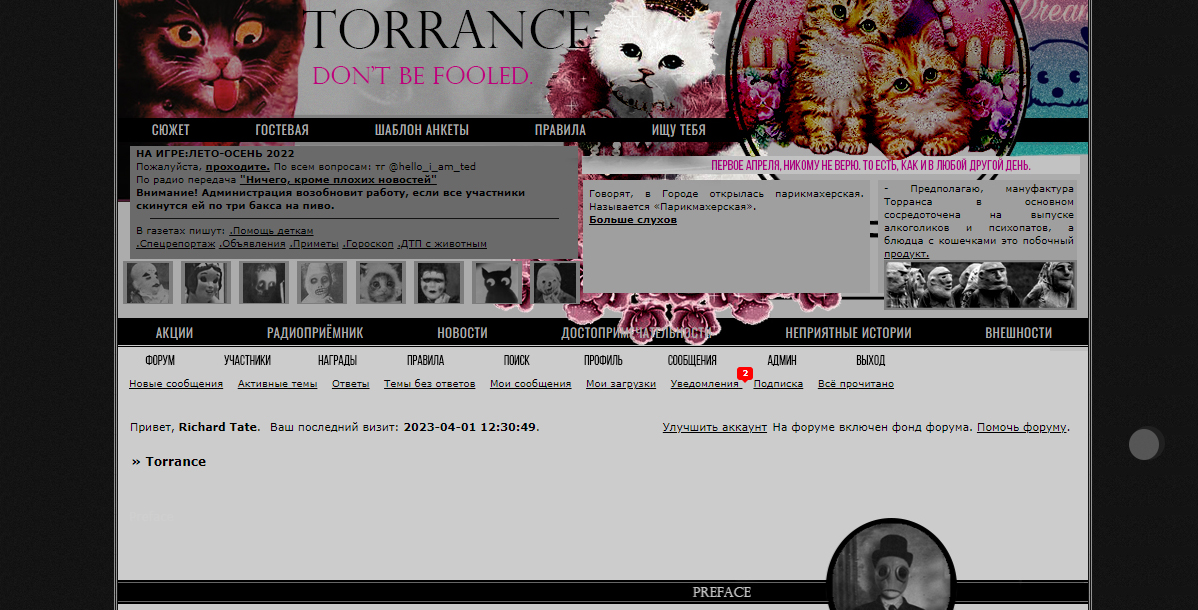This screenshot has width=1198, height=610.
Task: Click the black cat silhouette avatar
Action: click(497, 283)
